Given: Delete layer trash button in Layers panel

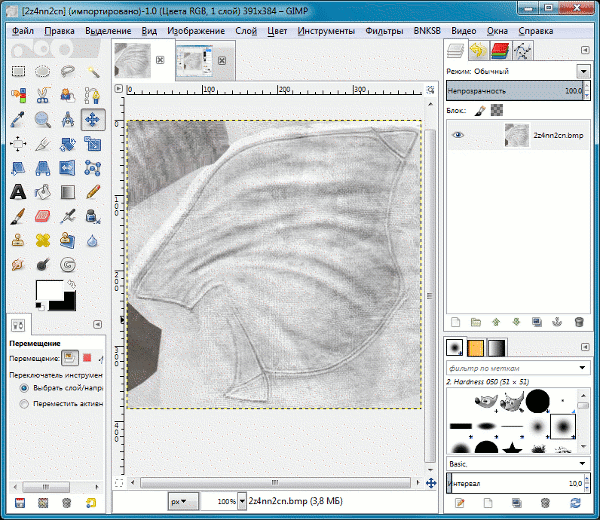Looking at the screenshot, I should [579, 322].
